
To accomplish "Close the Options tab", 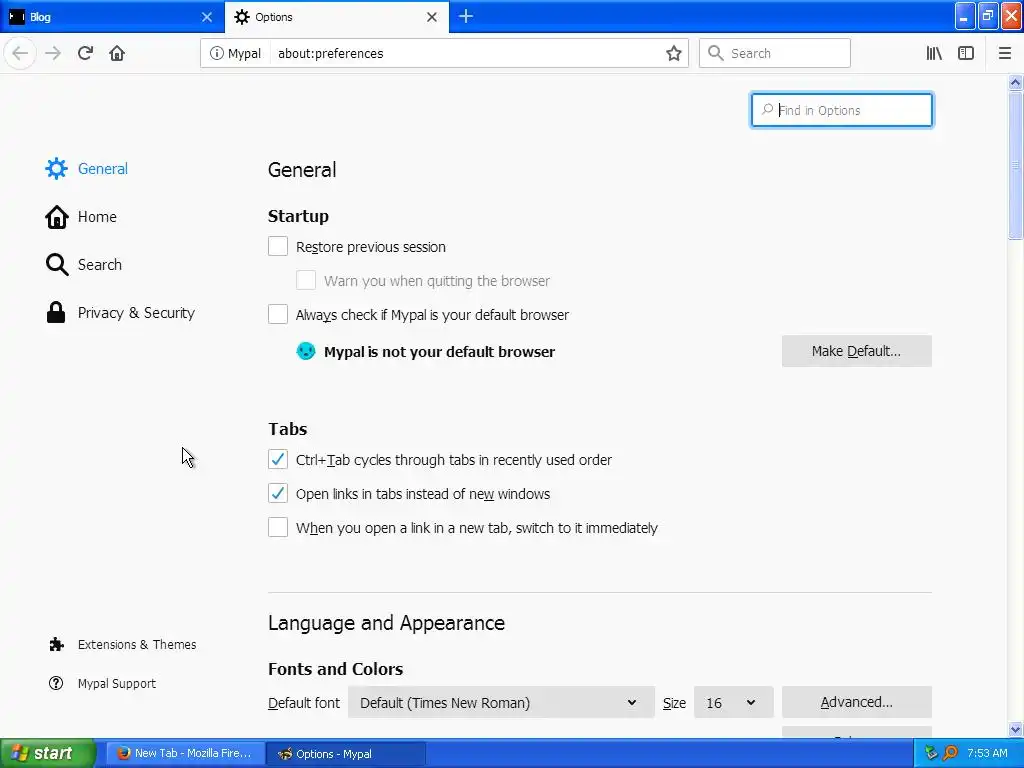I will [x=432, y=17].
